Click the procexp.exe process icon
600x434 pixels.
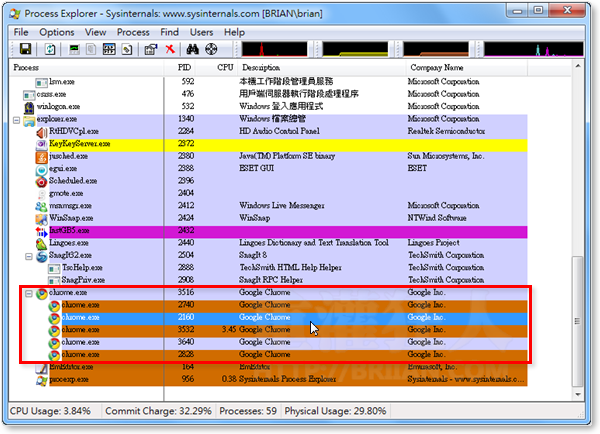pos(41,380)
